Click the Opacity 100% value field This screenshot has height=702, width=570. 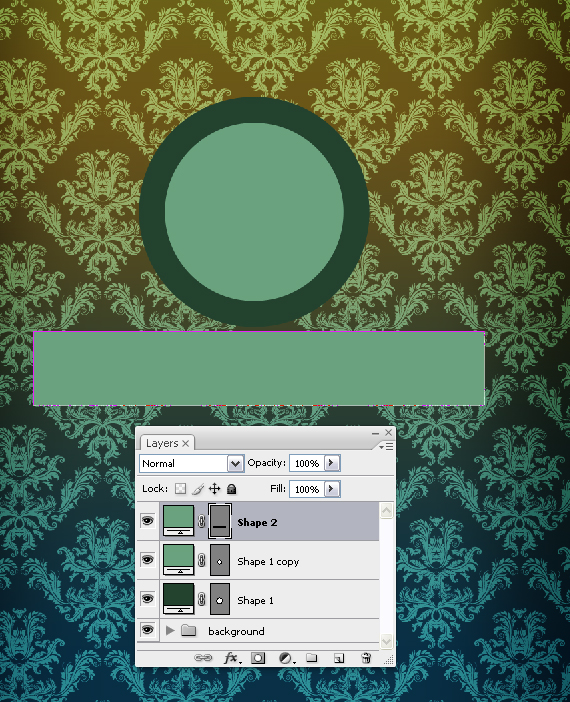pyautogui.click(x=307, y=463)
